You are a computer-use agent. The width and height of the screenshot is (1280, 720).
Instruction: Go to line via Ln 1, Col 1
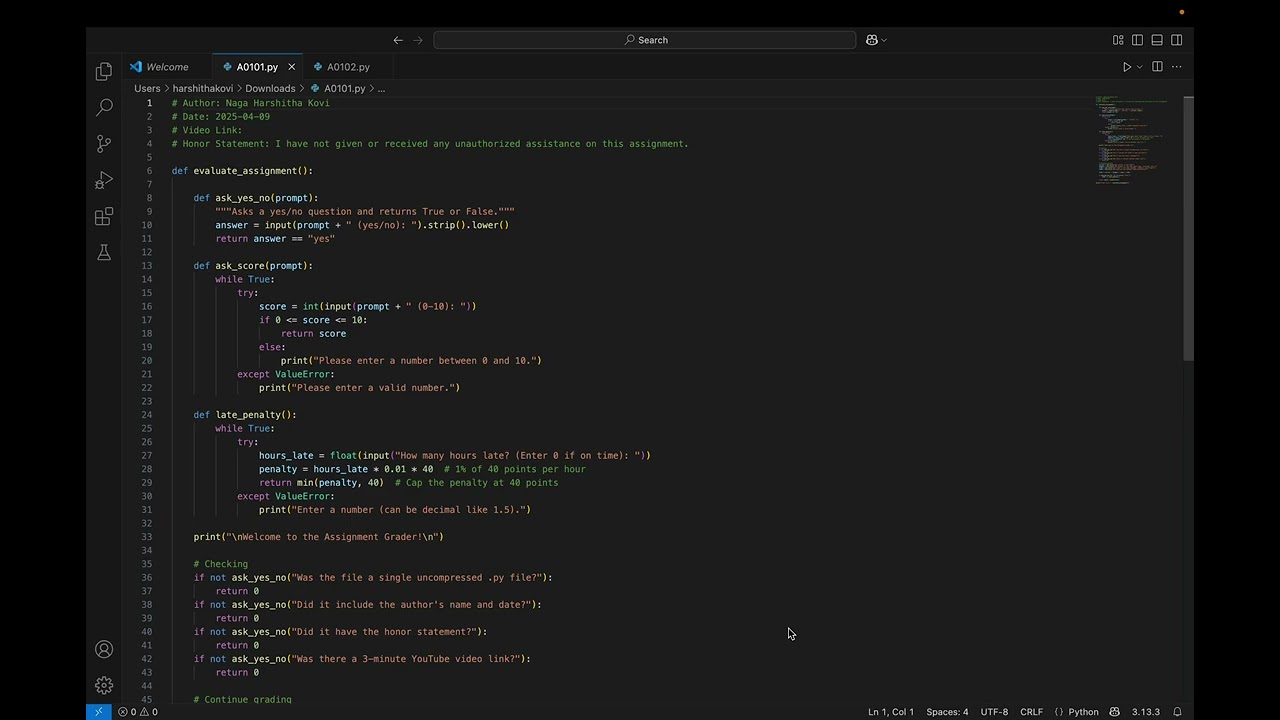pos(890,712)
